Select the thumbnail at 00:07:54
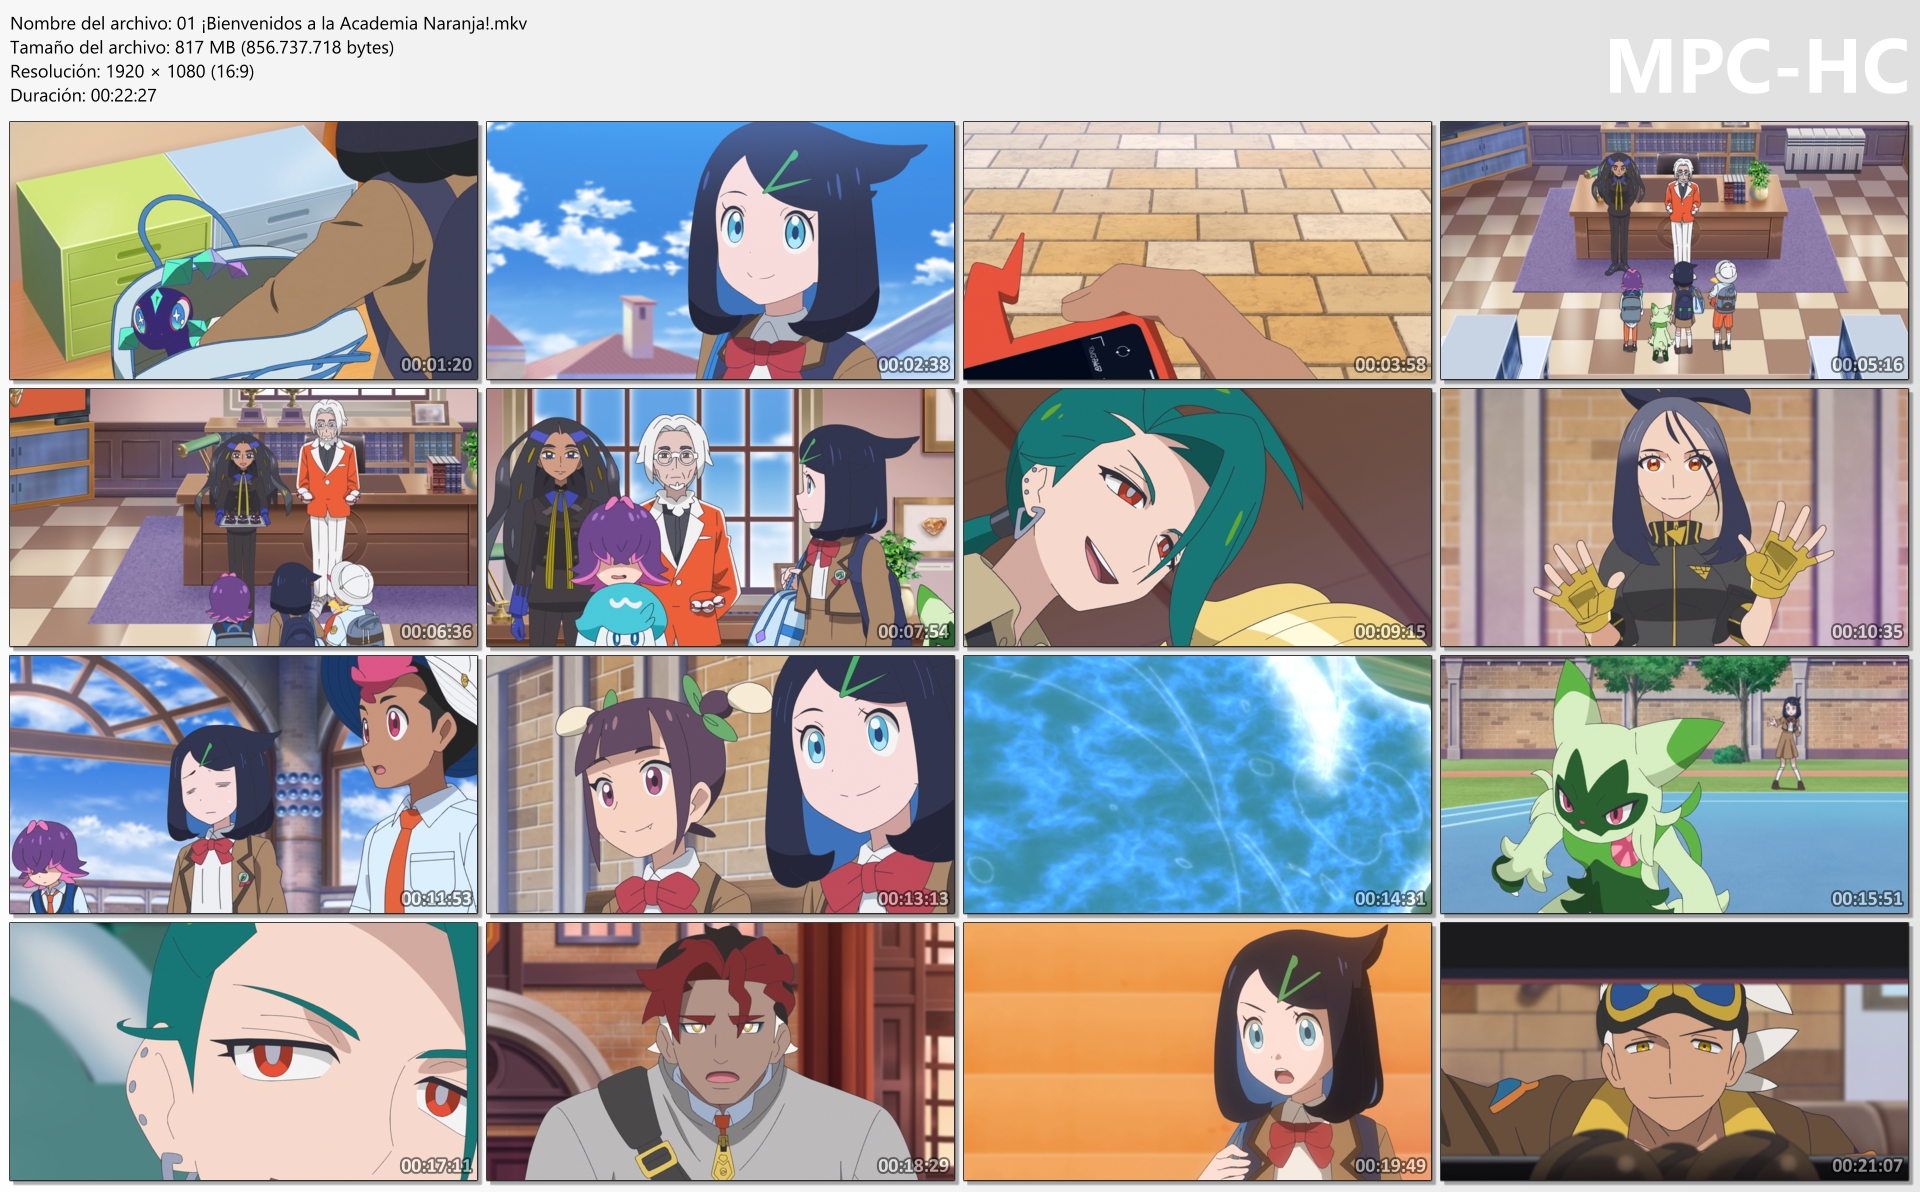The height and width of the screenshot is (1192, 1920). (721, 518)
